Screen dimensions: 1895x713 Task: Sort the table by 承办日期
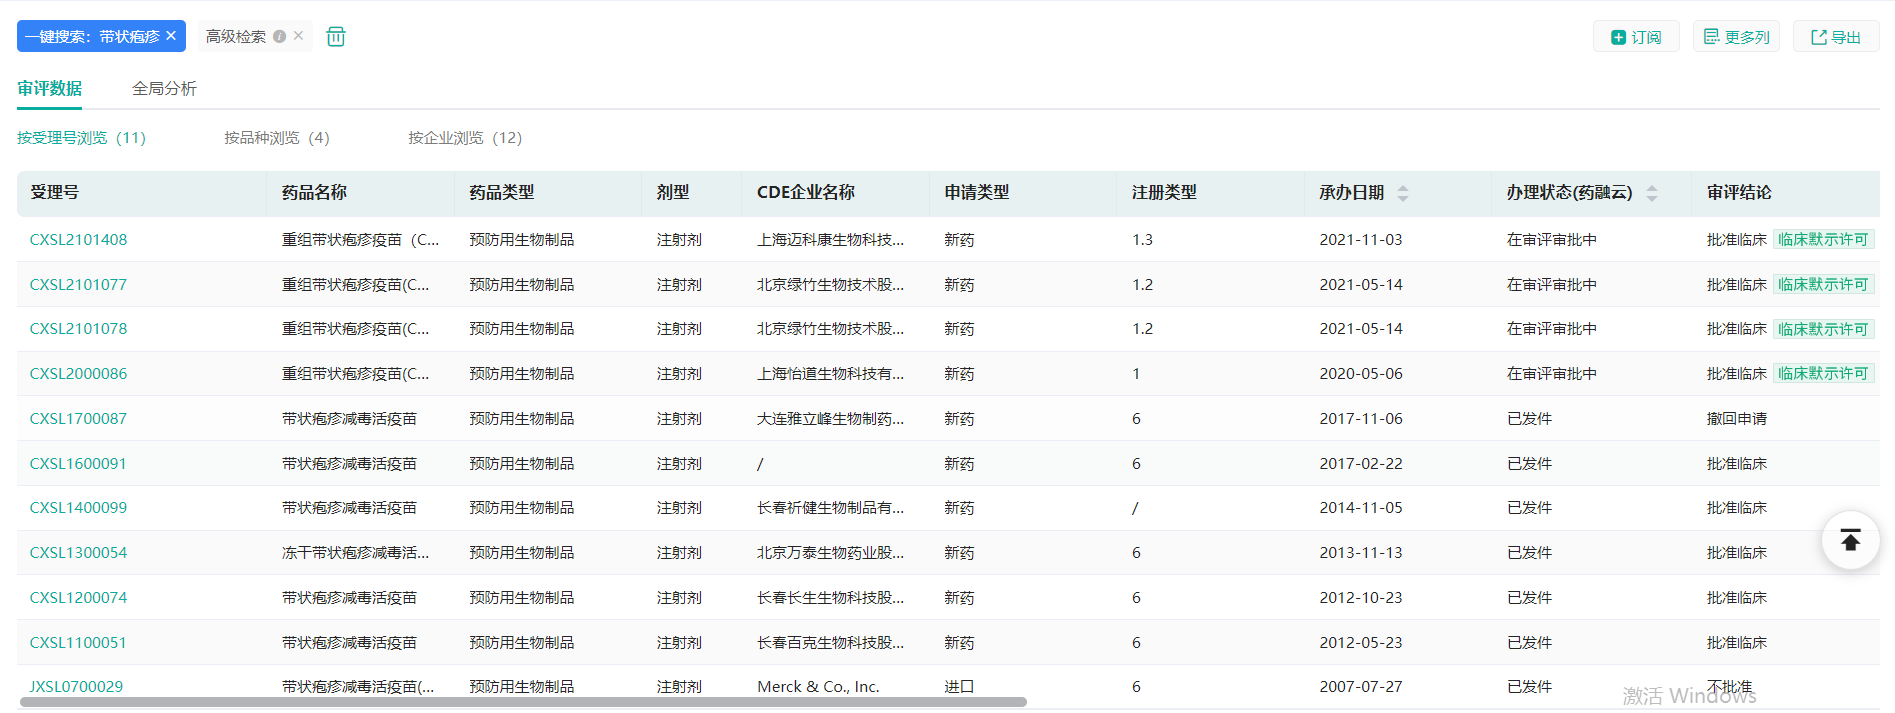1402,193
